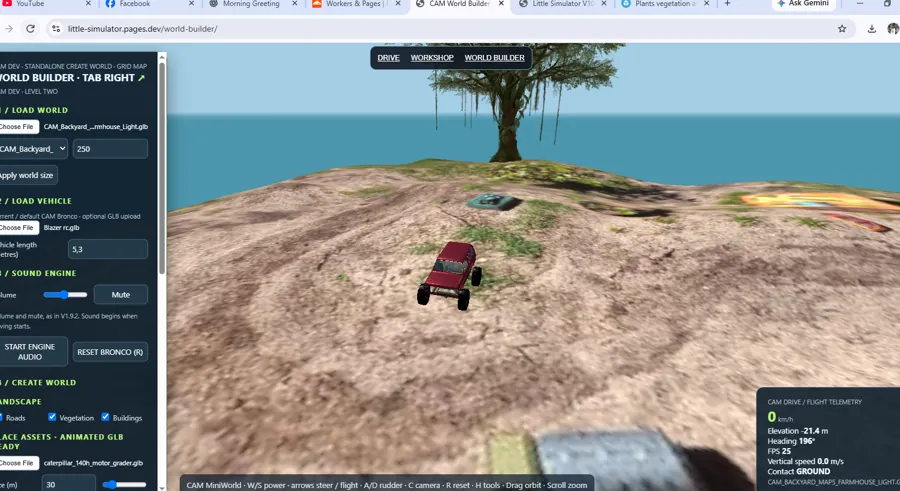Switch to the Workers & Pages tab
Screen dimensions: 900x491
pyautogui.click(x=353, y=4)
